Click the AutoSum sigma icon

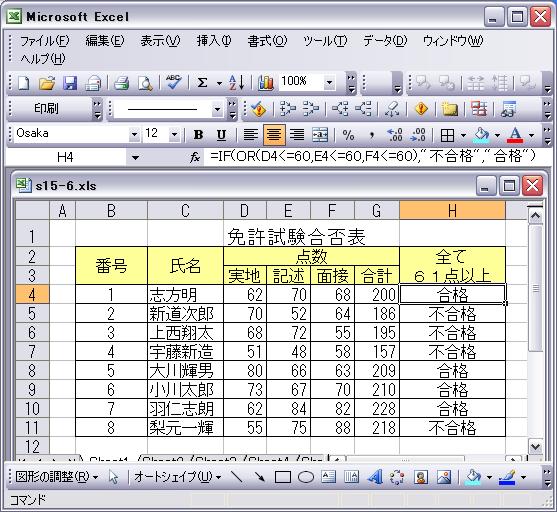202,83
